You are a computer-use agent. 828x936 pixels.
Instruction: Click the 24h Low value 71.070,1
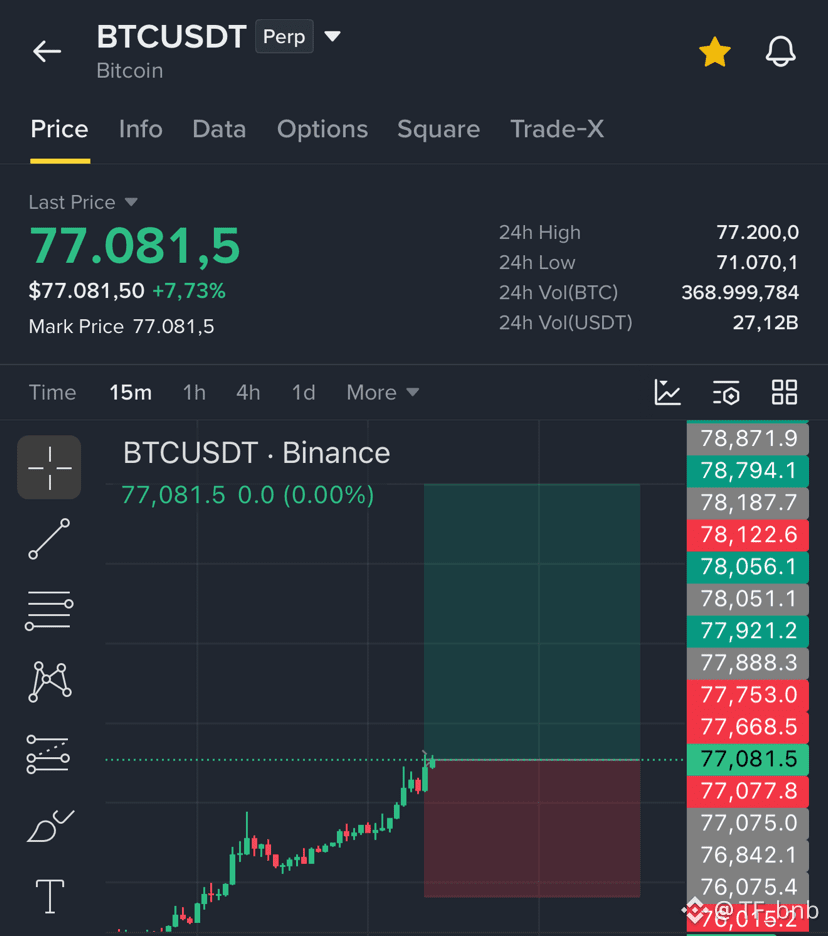tap(758, 262)
